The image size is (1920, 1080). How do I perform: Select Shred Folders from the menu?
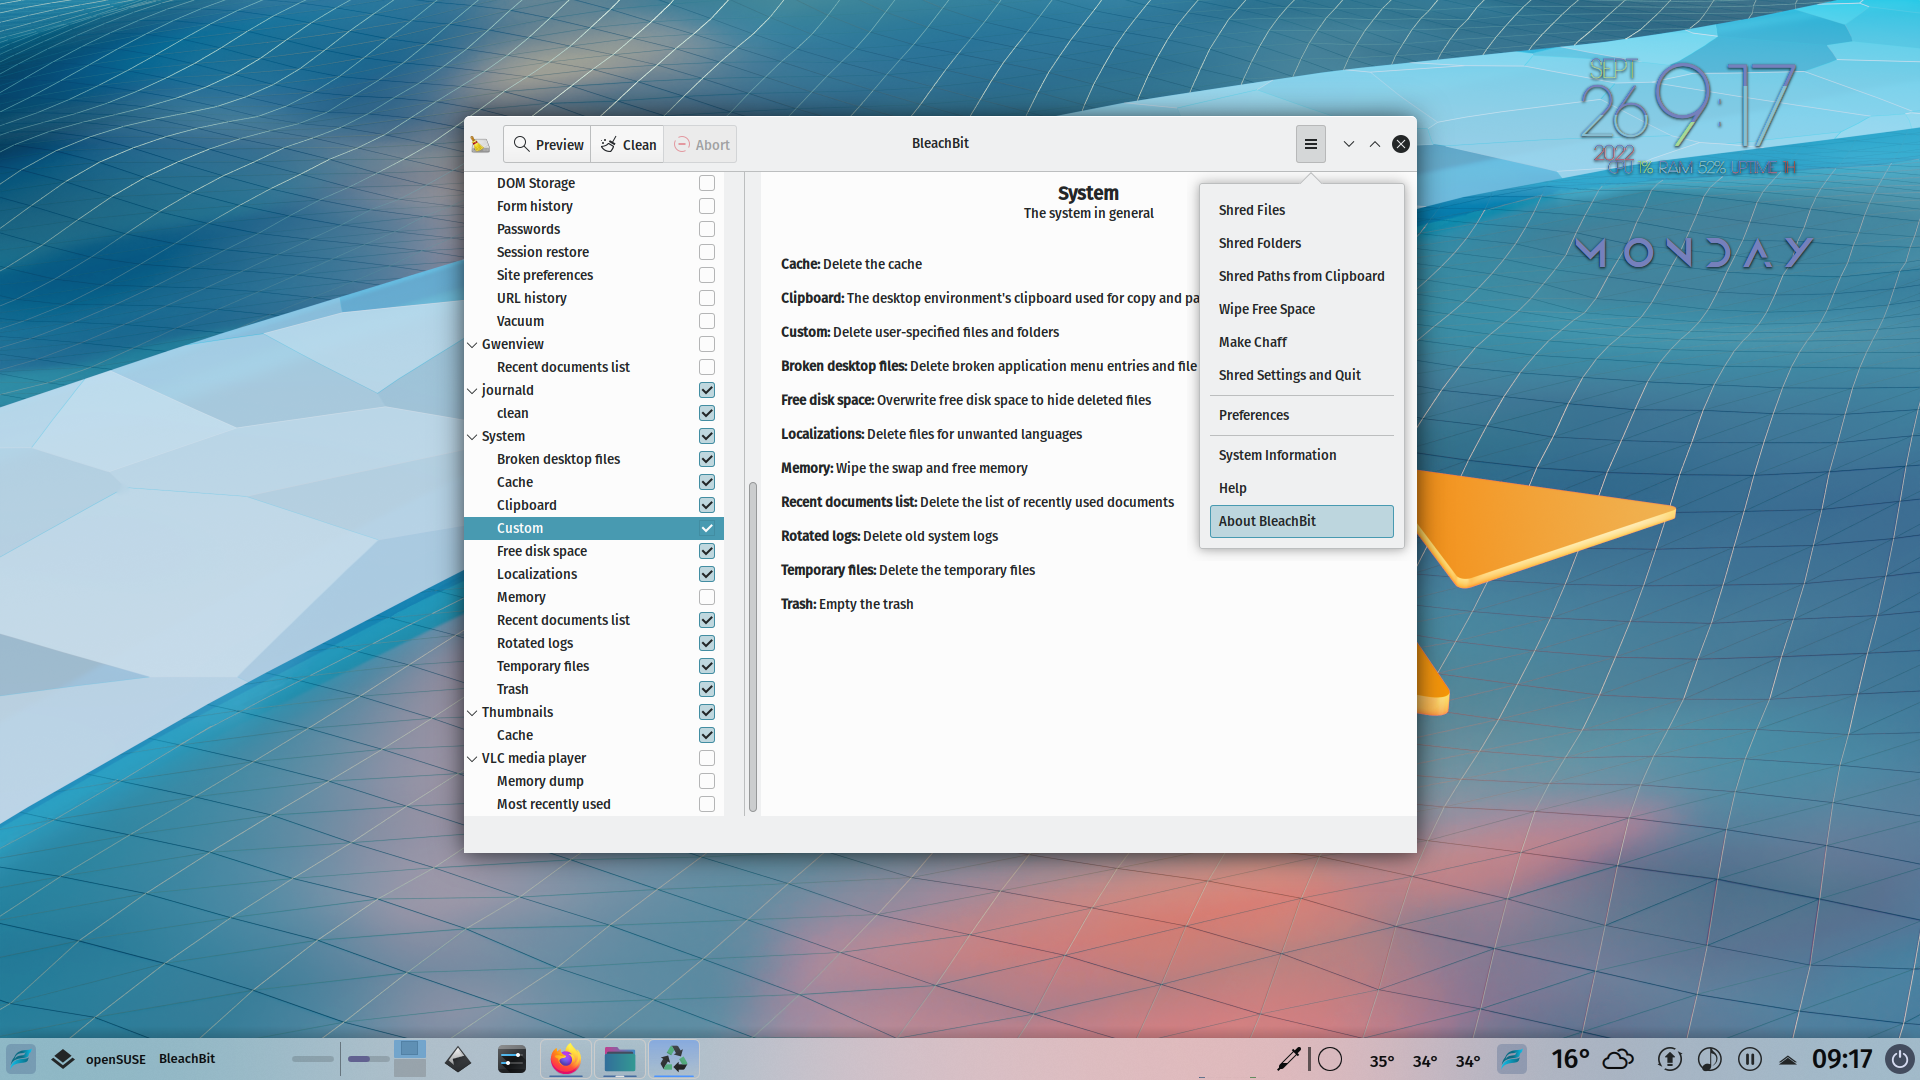coord(1301,243)
